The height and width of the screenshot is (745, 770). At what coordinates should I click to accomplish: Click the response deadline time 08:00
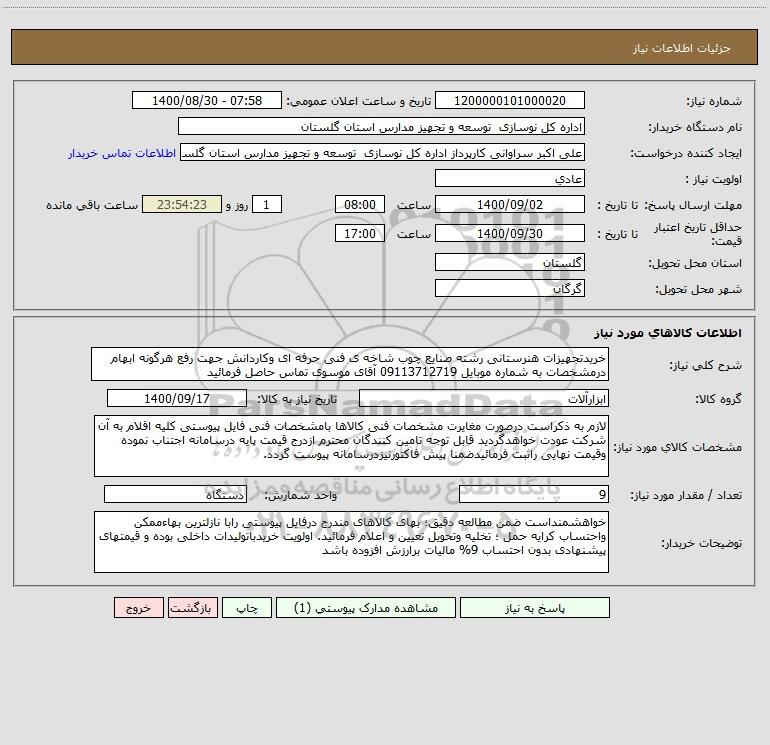pyautogui.click(x=359, y=204)
